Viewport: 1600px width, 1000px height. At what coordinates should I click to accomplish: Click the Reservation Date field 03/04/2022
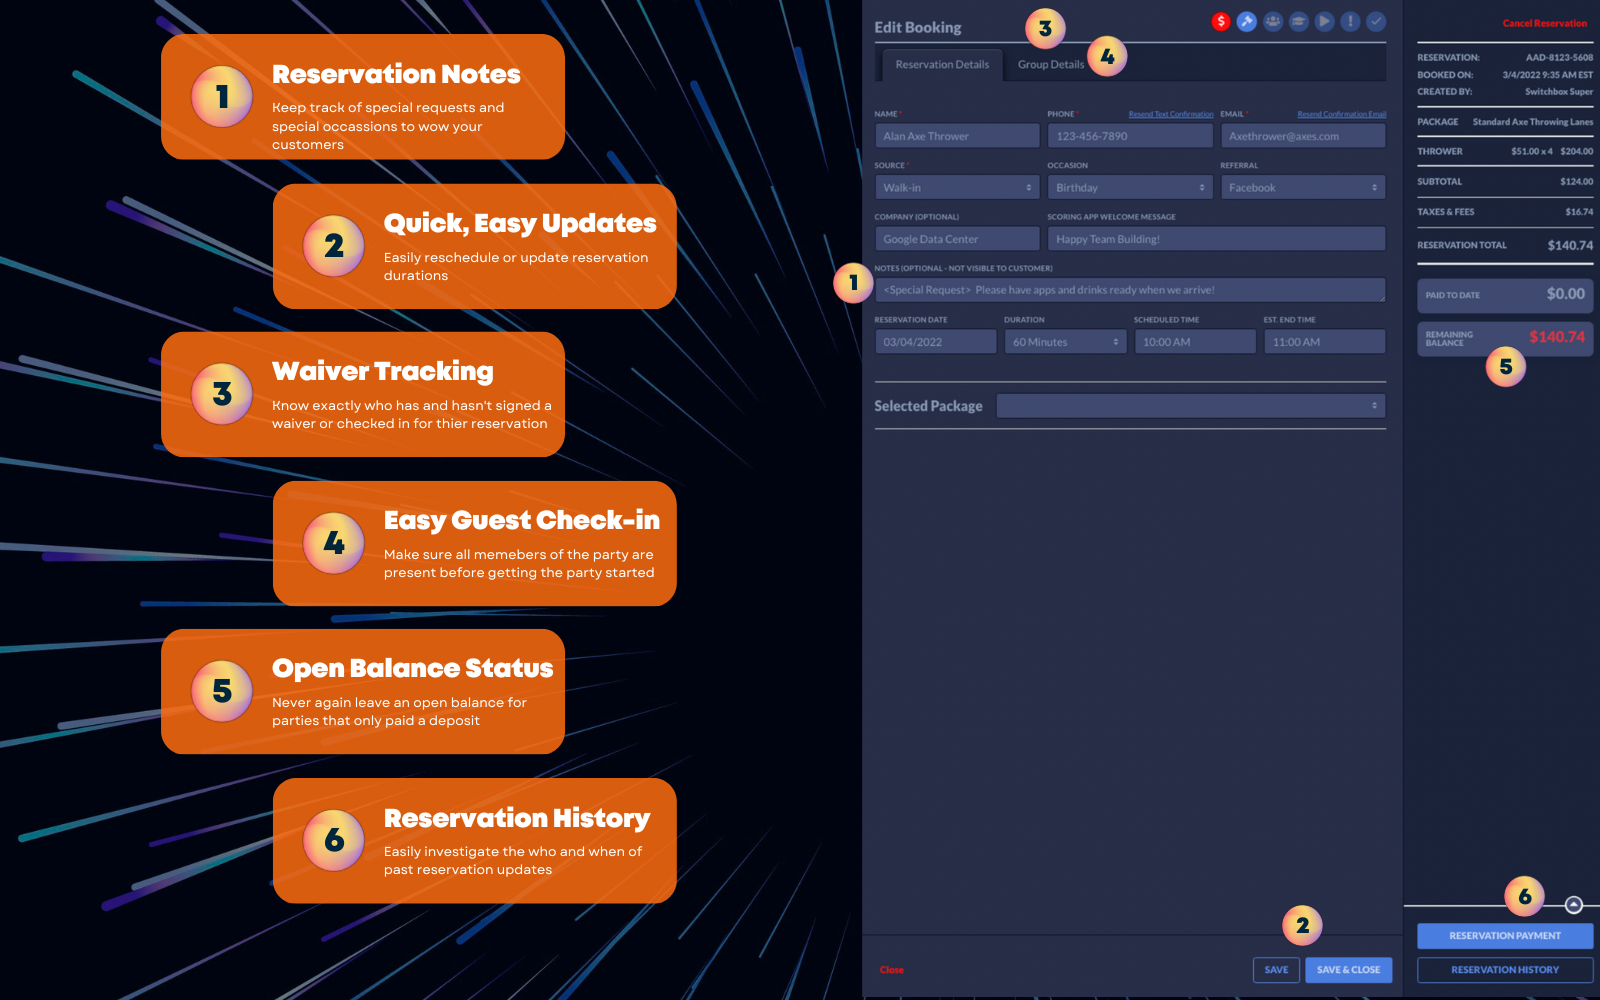[x=936, y=342]
